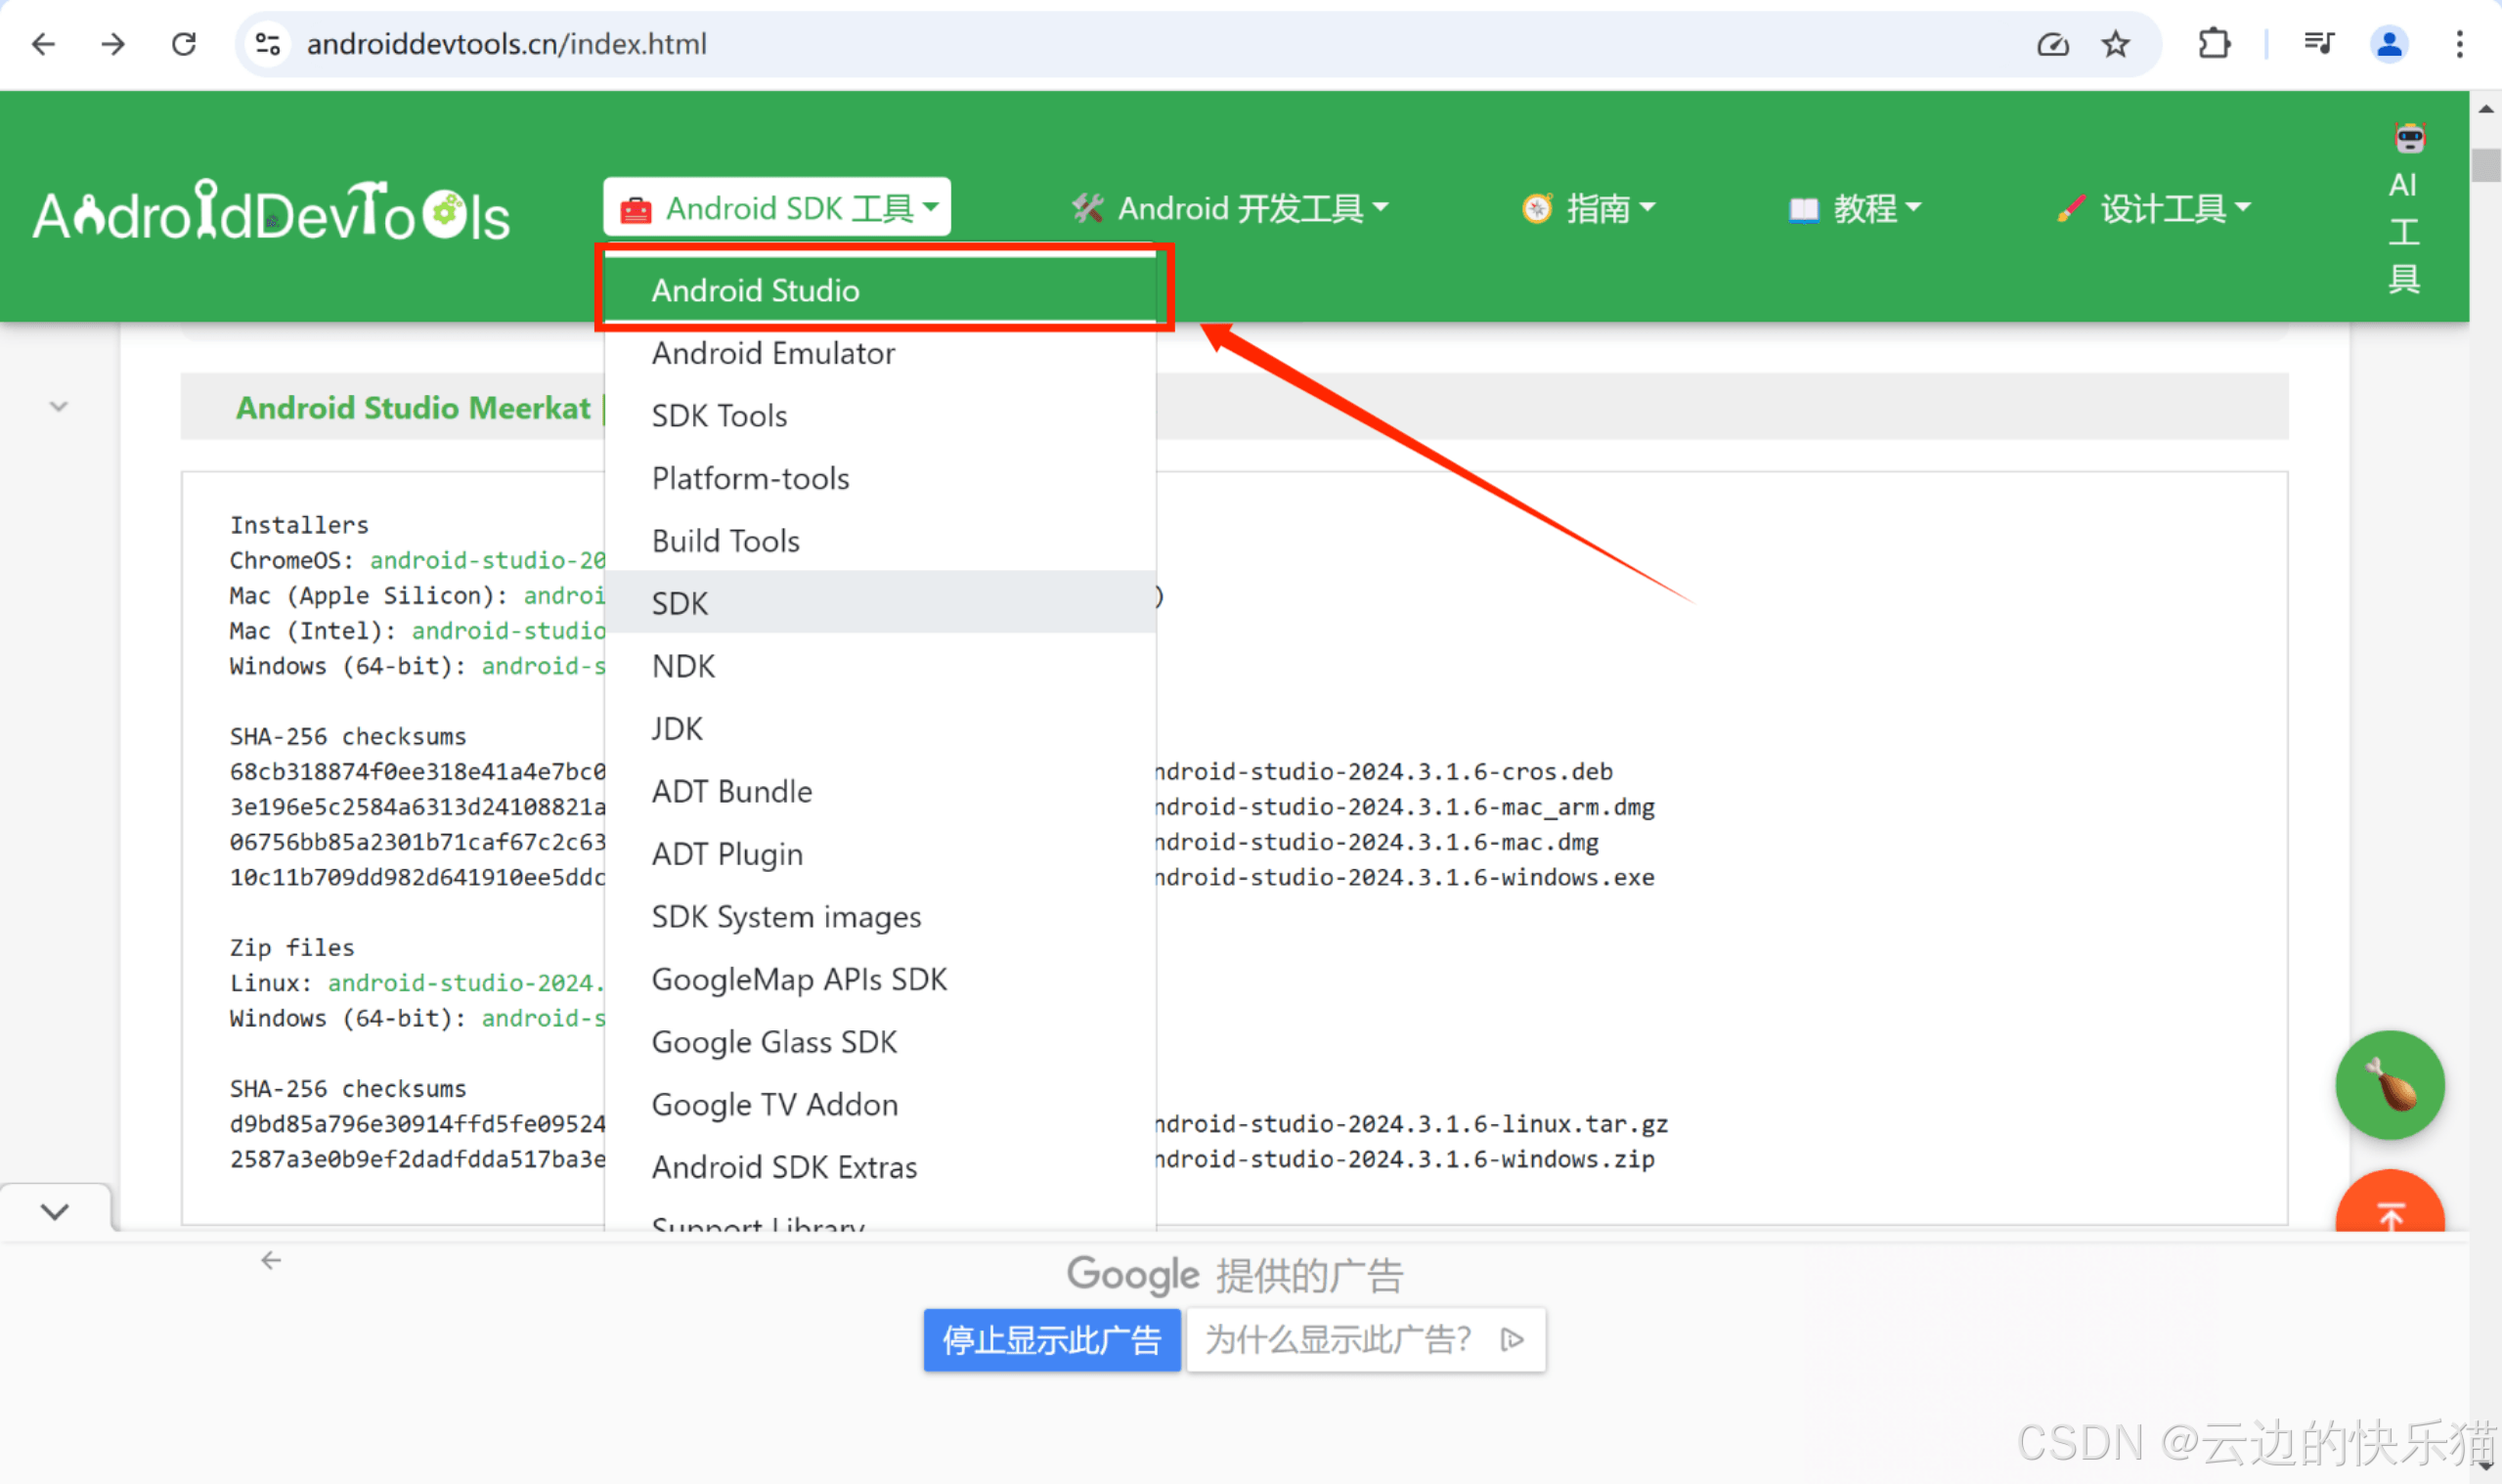Expand the left sidebar chevron near top
The image size is (2502, 1484).
(58, 406)
